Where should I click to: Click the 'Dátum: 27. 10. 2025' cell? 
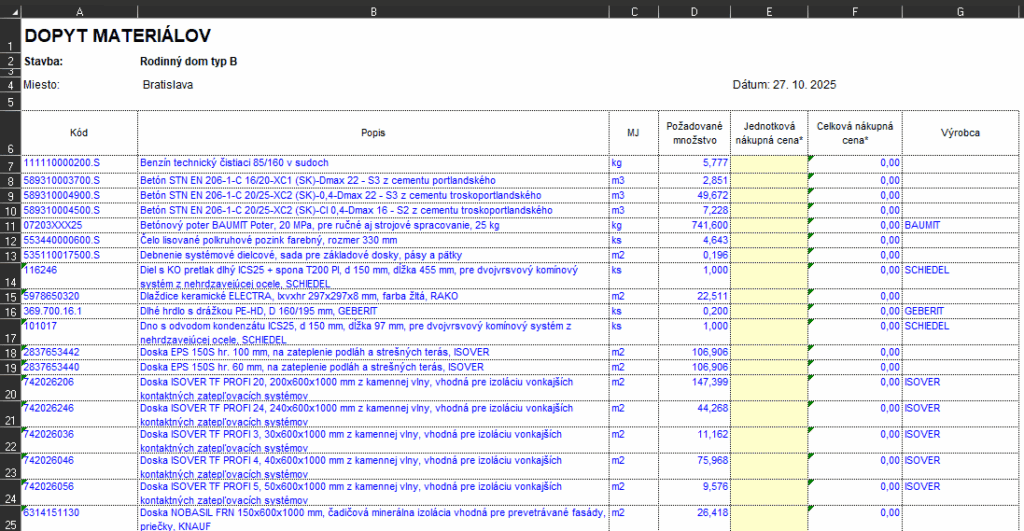pos(784,85)
